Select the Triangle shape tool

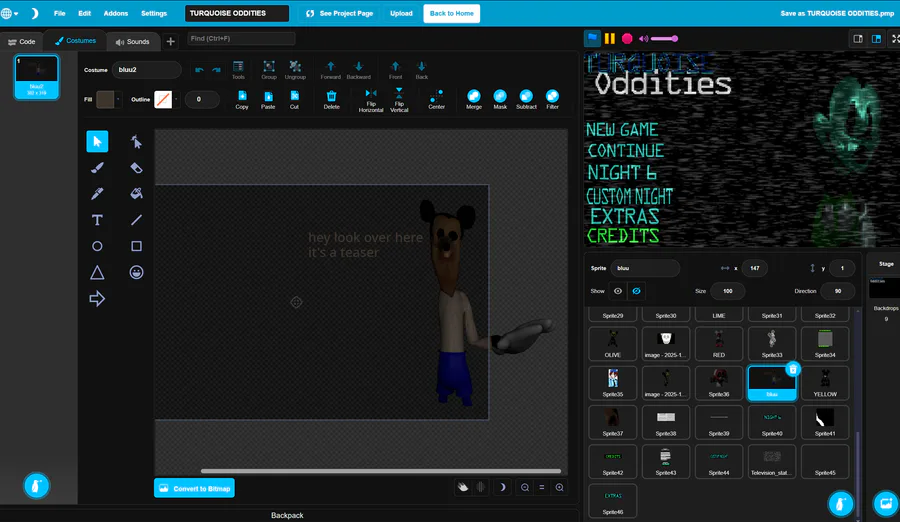pos(97,272)
